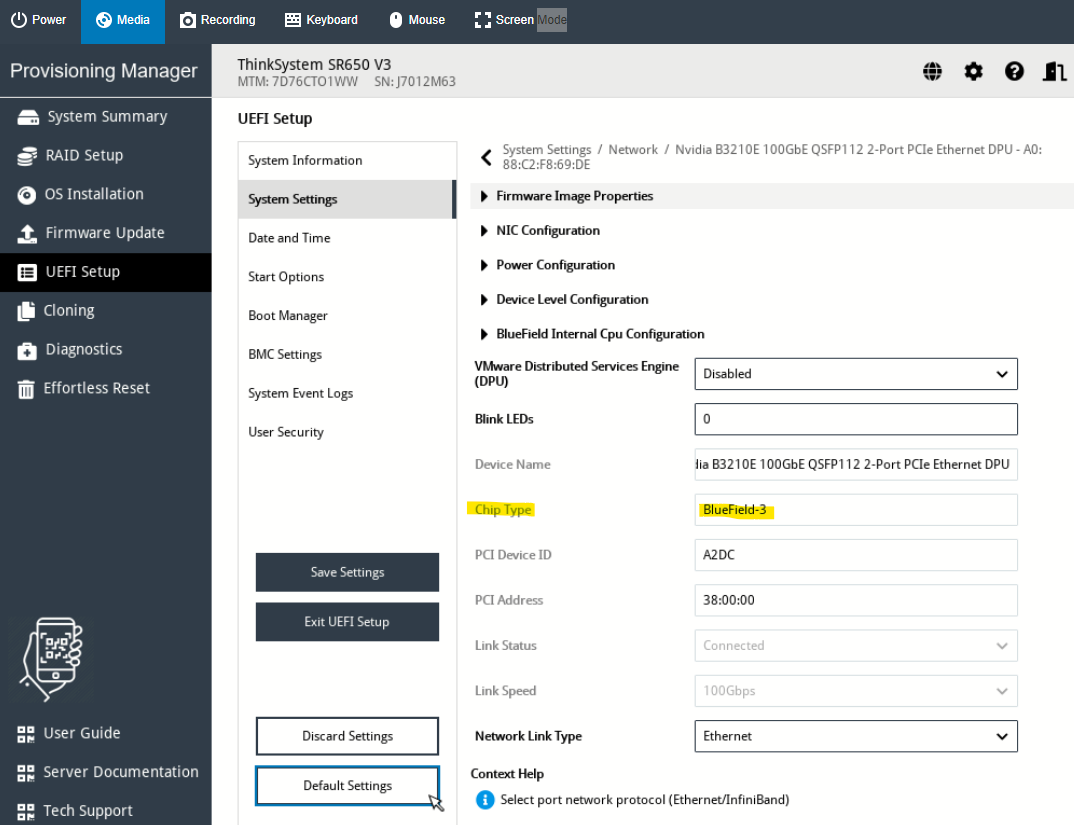Click the exit door icon
This screenshot has width=1074, height=825.
click(x=1055, y=71)
